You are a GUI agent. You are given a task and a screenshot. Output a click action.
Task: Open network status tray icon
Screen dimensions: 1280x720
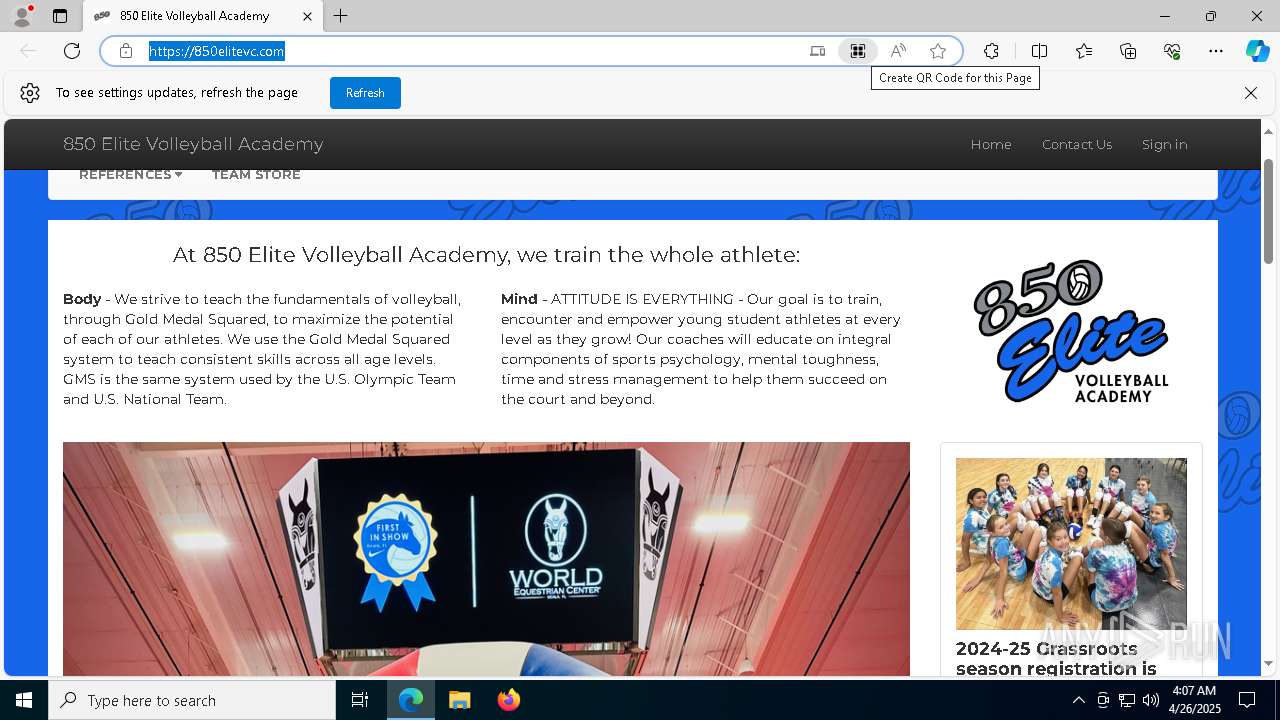1127,700
